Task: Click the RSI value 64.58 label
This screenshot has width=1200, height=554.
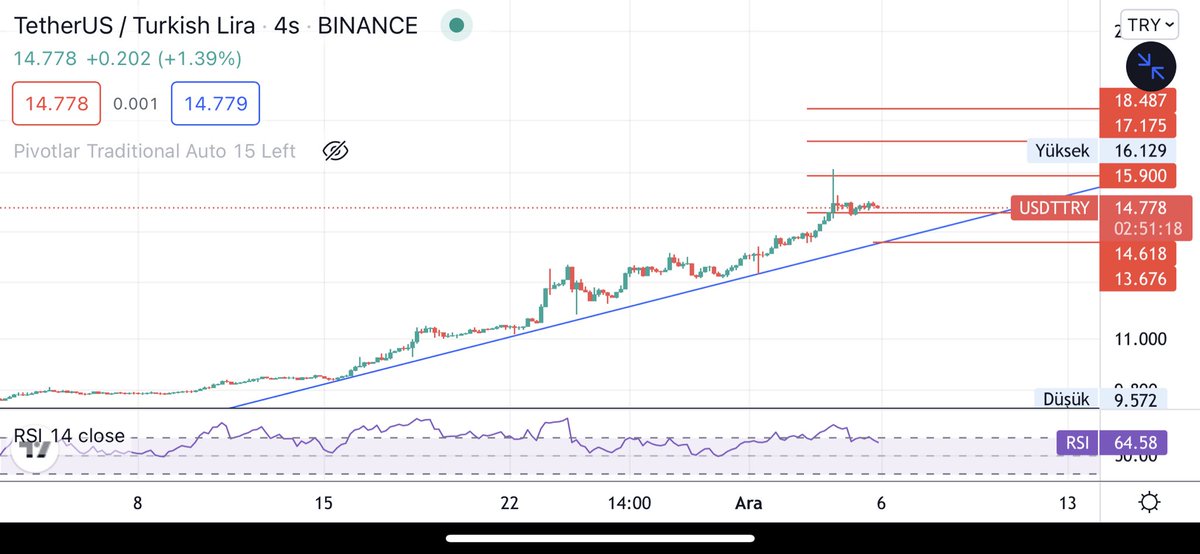Action: click(1134, 442)
